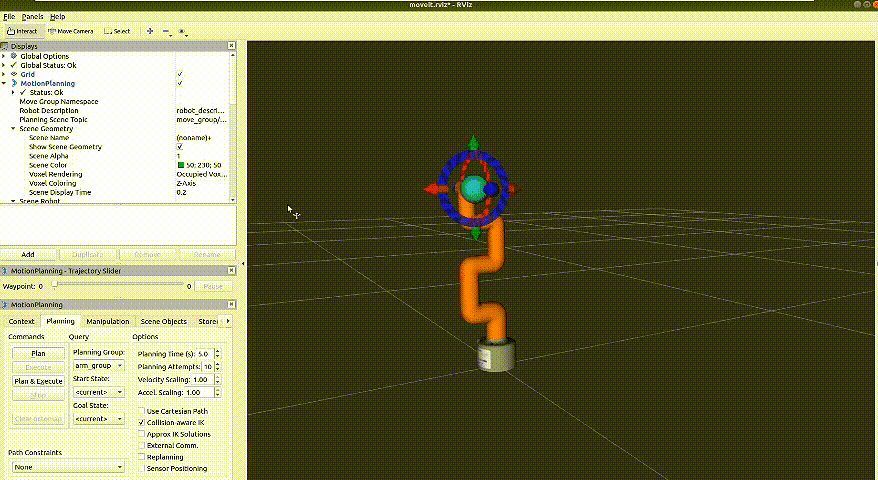Screen dimensions: 878x480
Task: Switch to the Context tab
Action: tap(21, 321)
